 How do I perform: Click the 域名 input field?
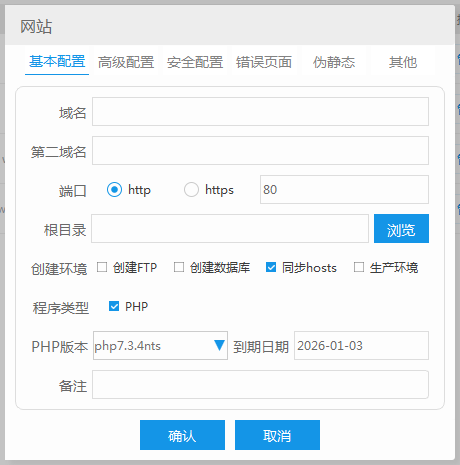tap(260, 112)
